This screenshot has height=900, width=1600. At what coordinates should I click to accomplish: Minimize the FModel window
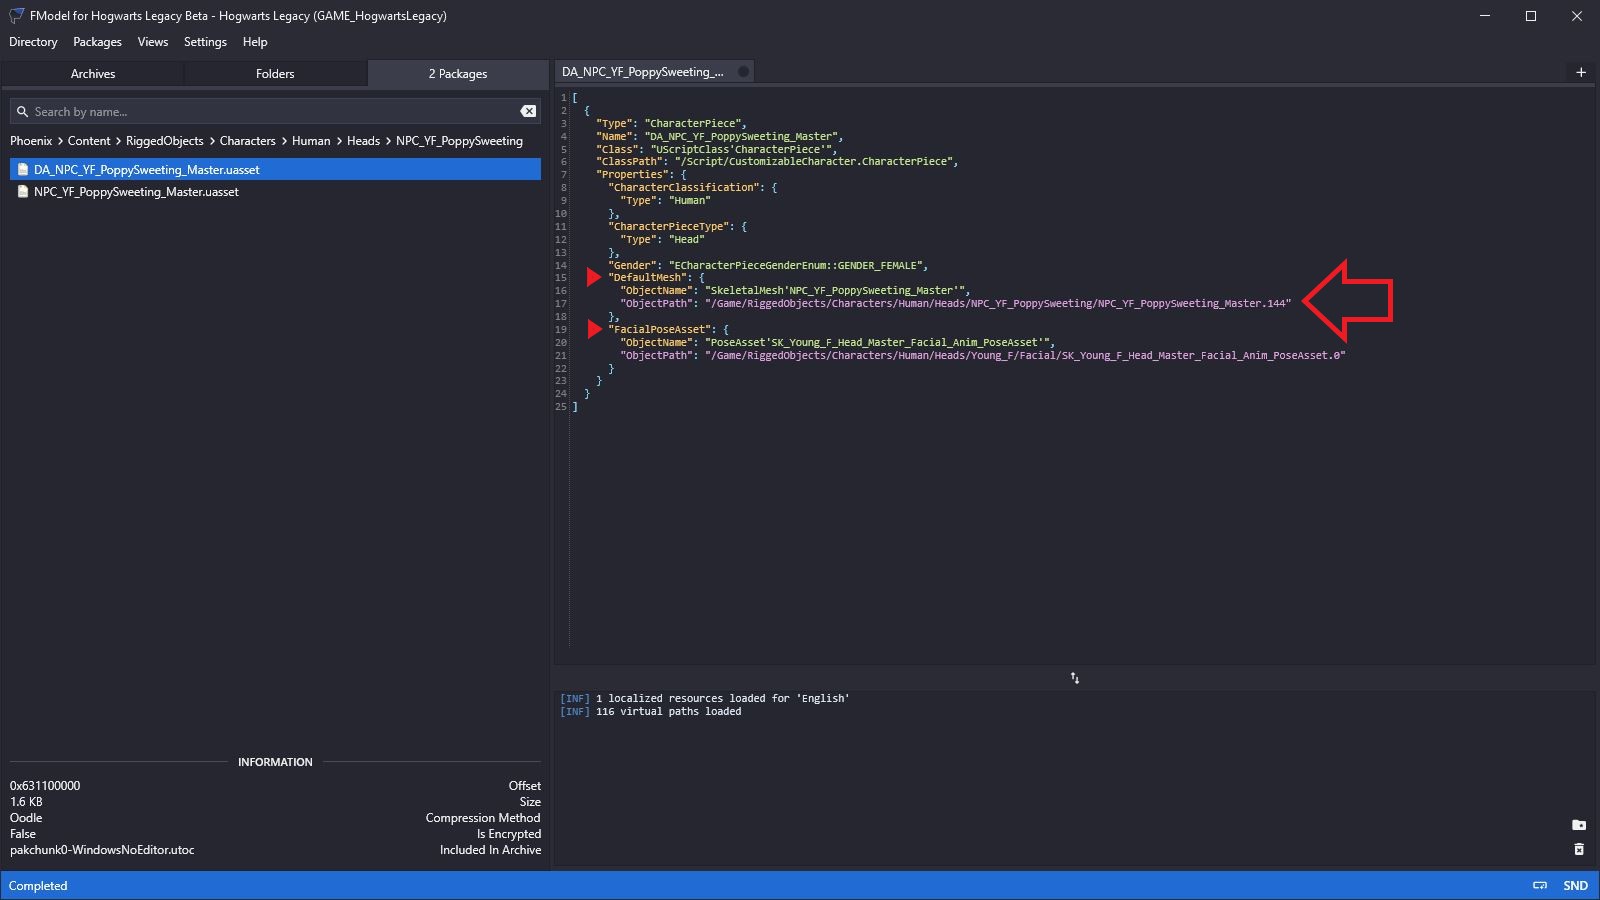[1485, 16]
